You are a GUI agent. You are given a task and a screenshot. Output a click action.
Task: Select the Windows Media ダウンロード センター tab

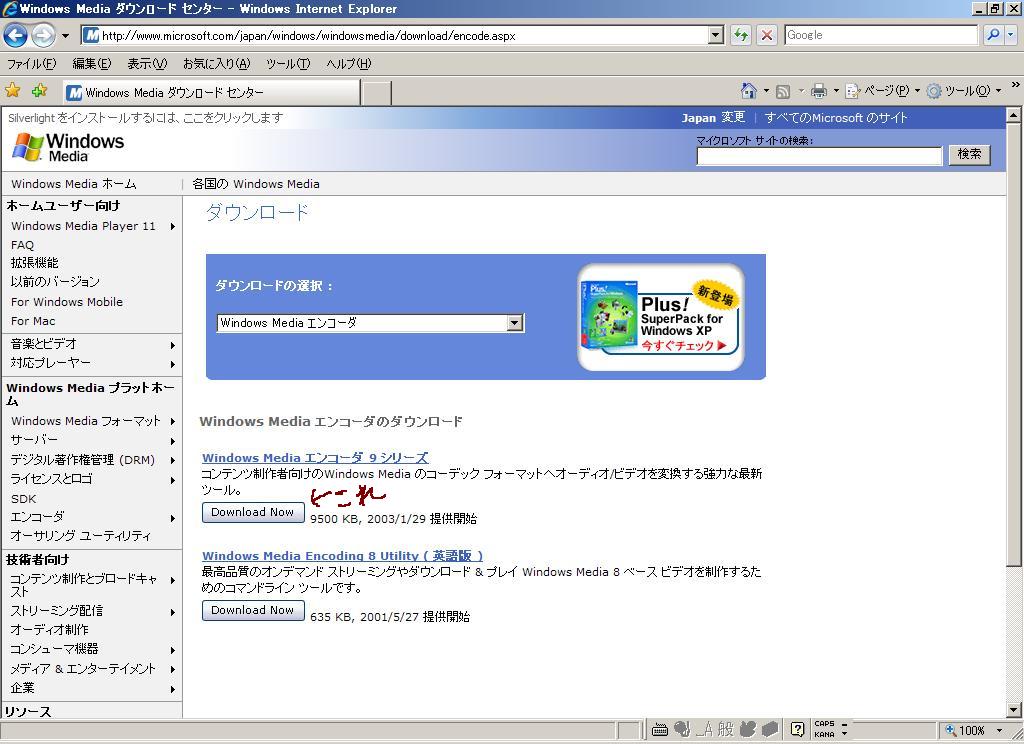[212, 93]
